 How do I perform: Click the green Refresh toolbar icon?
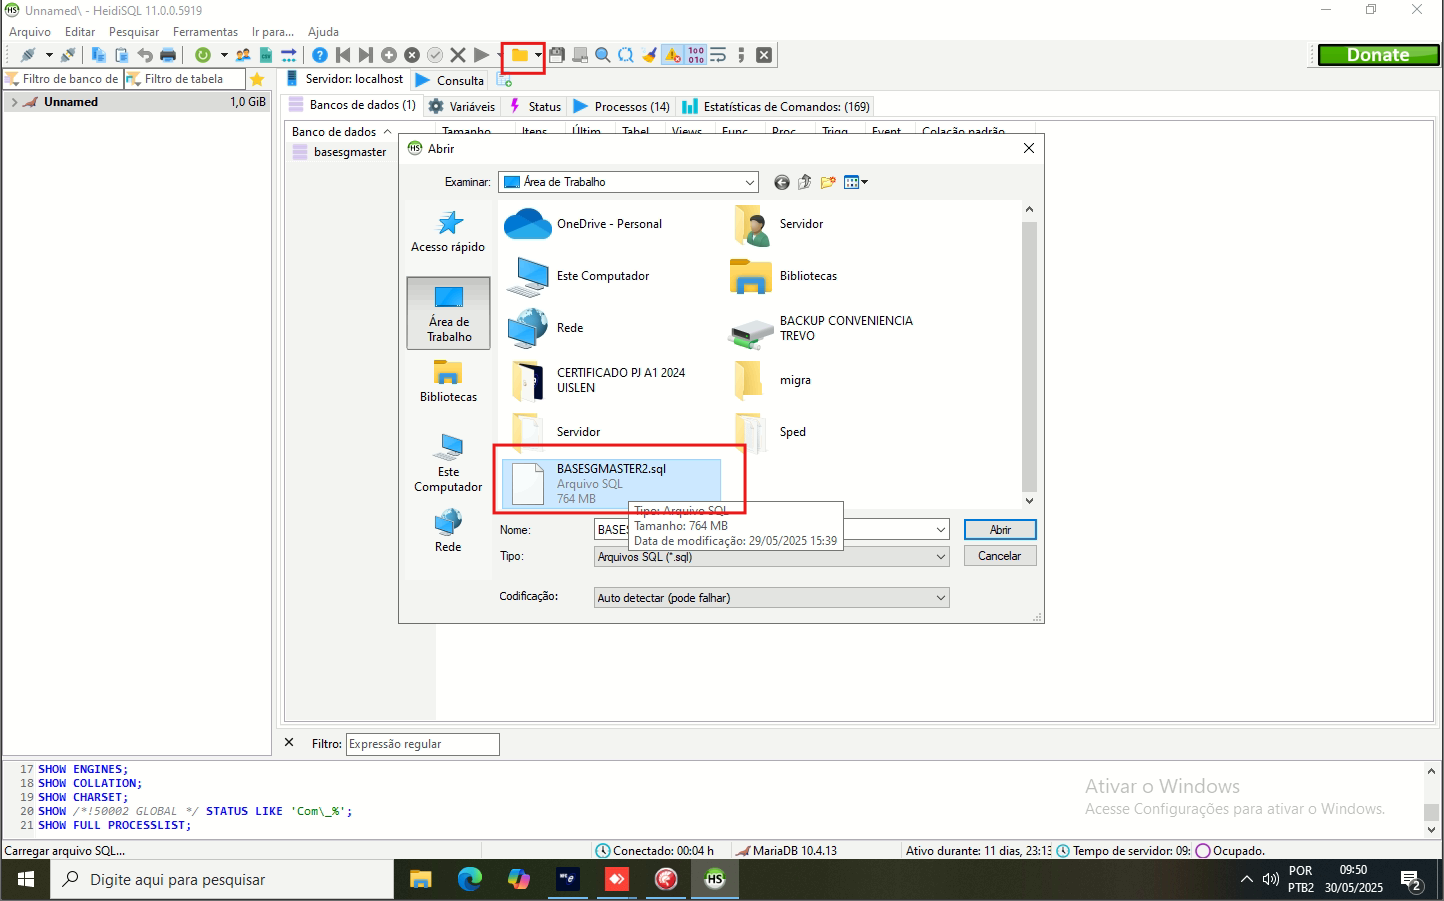pos(203,56)
